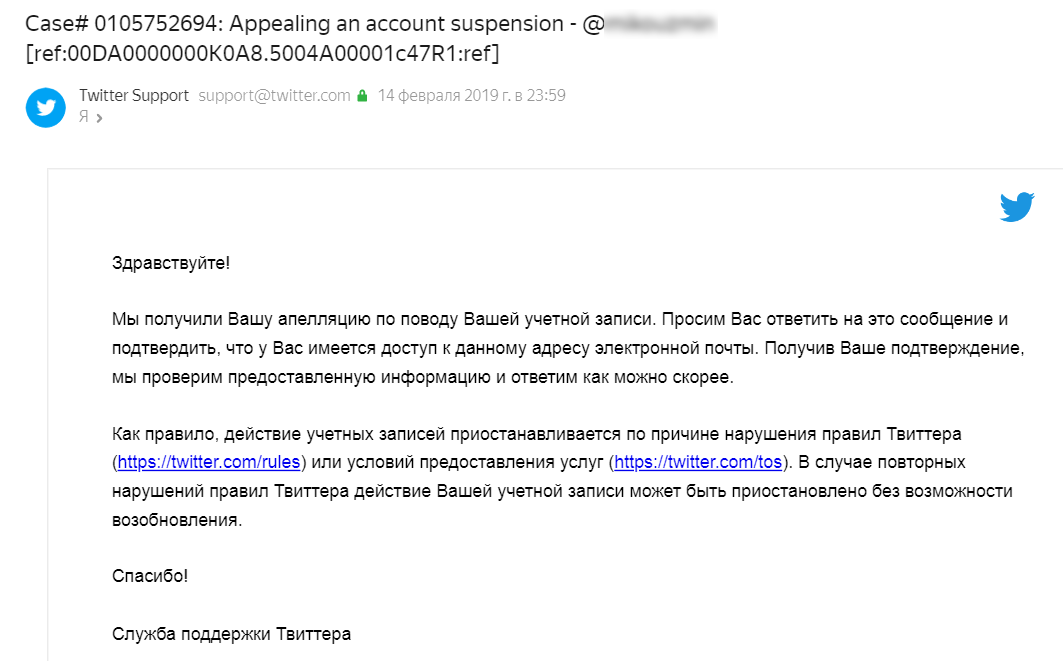Click the Twitter Support sender avatar
This screenshot has height=661, width=1063.
45,107
